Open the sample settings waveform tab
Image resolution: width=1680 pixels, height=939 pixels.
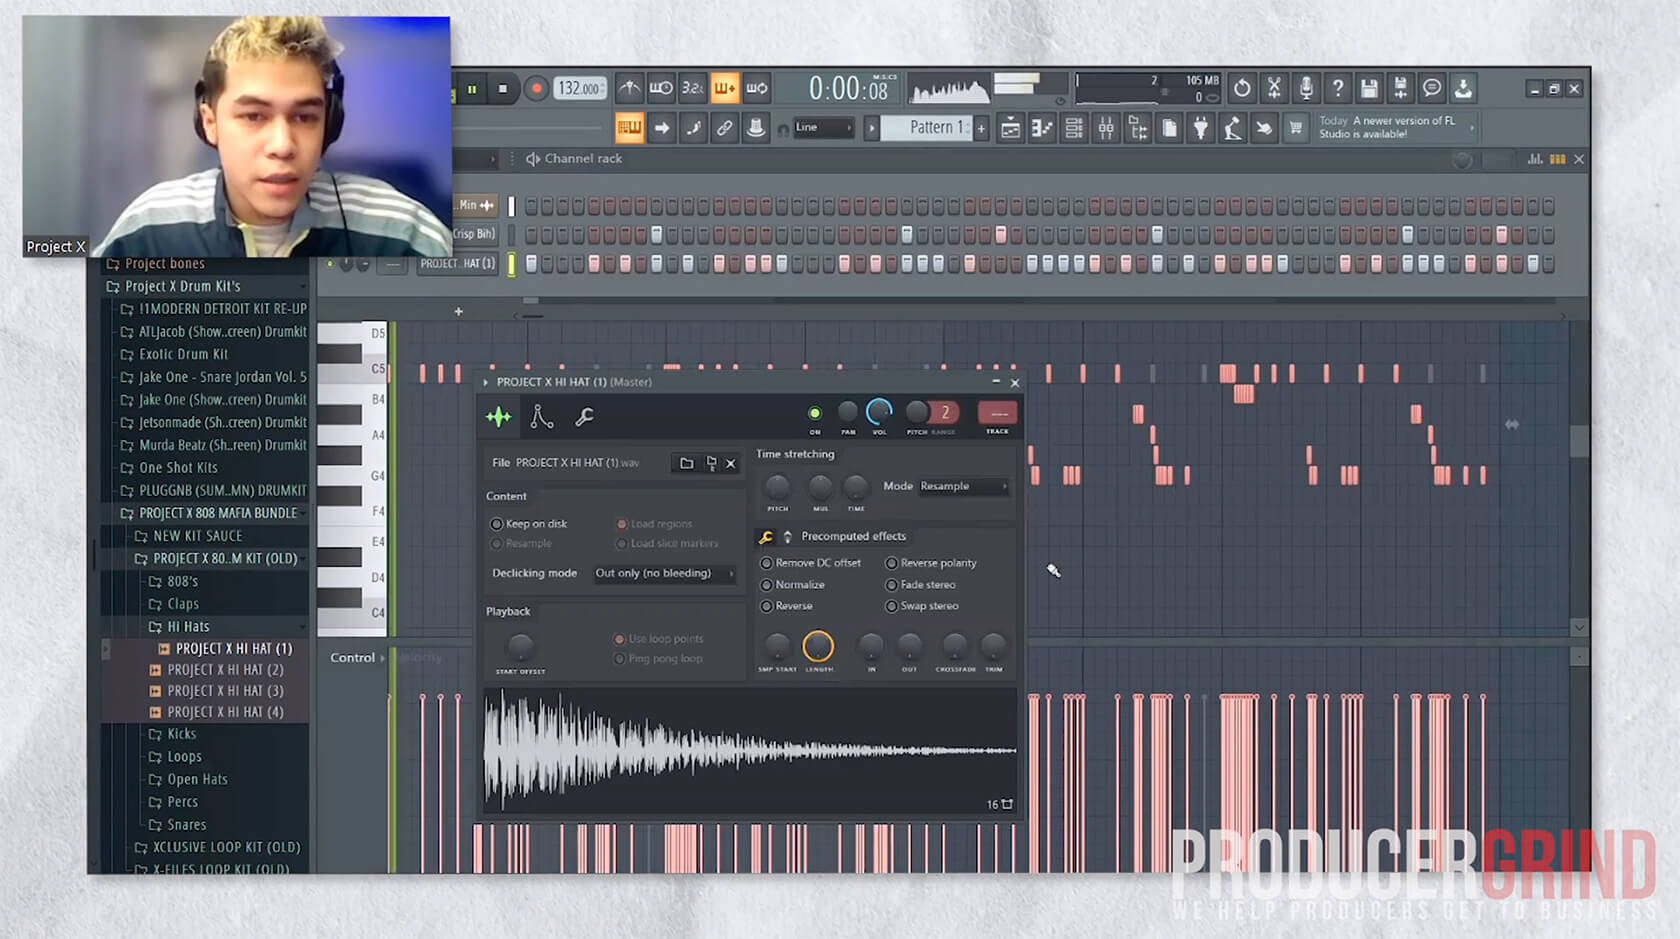(499, 417)
